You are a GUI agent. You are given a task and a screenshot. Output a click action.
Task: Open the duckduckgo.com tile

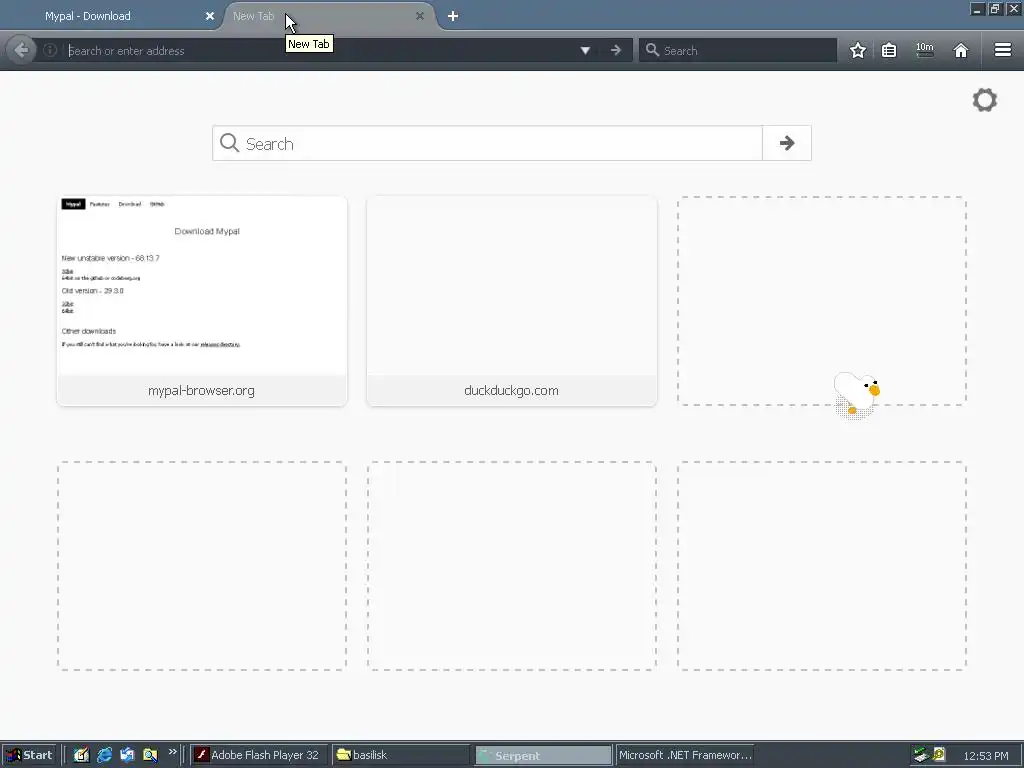(511, 301)
